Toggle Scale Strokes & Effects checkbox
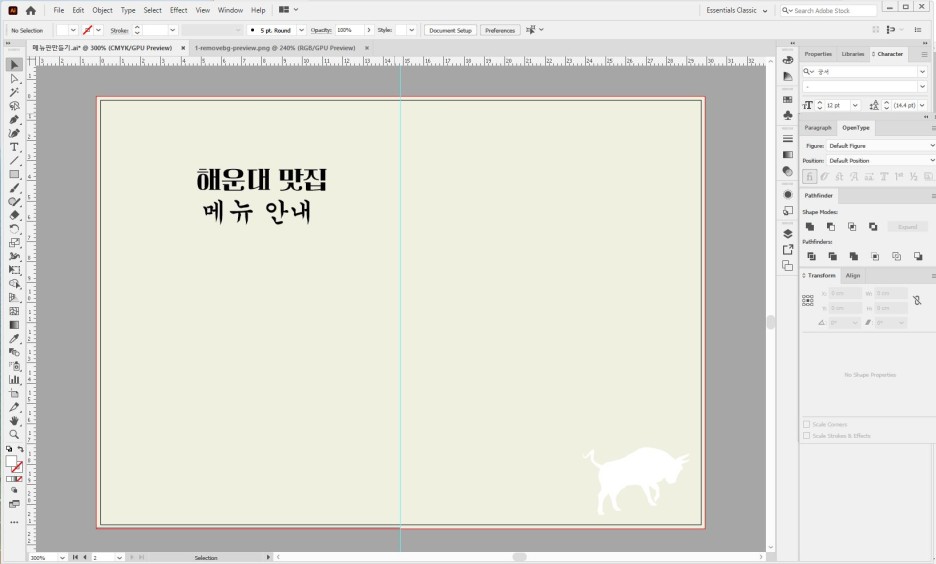Viewport: 936px width, 564px height. point(806,436)
